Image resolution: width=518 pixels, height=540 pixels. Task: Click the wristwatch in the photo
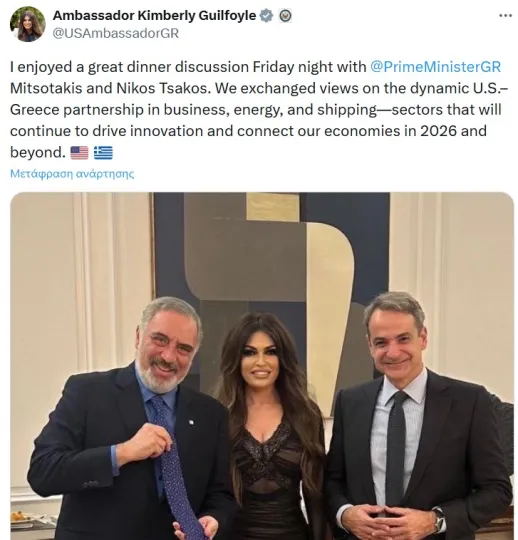point(439,519)
